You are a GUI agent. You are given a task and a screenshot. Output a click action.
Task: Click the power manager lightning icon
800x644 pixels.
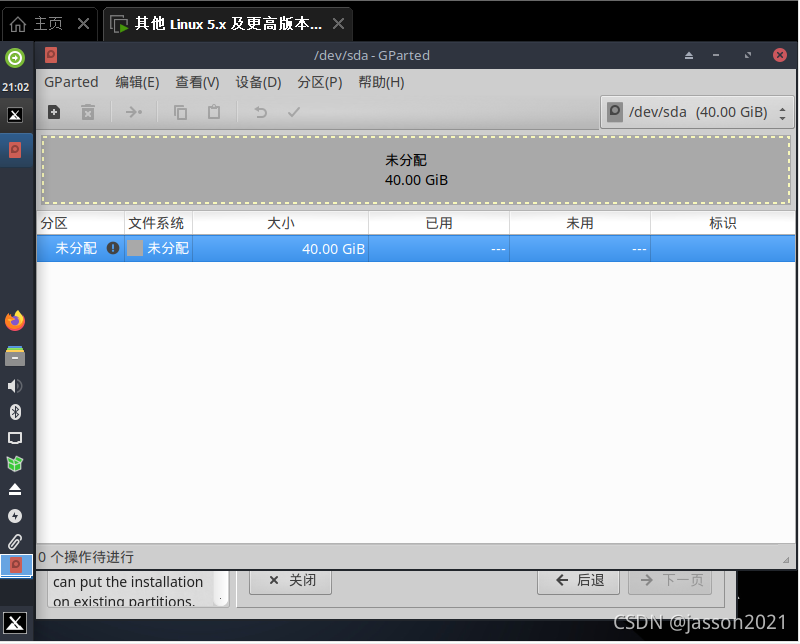pyautogui.click(x=15, y=516)
